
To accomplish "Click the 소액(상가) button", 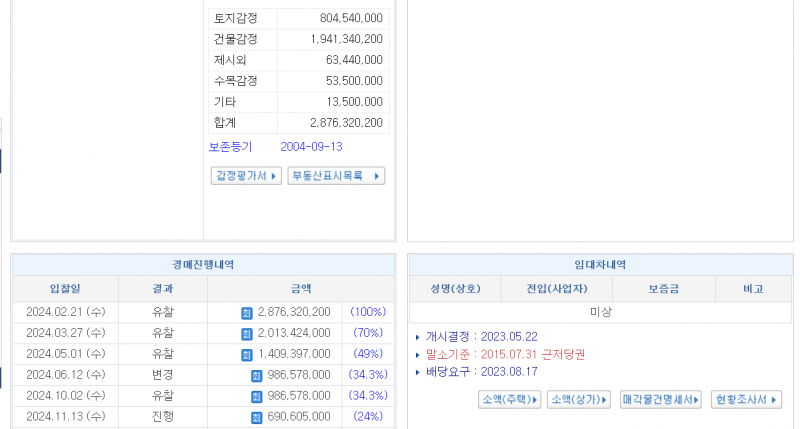I will 579,400.
